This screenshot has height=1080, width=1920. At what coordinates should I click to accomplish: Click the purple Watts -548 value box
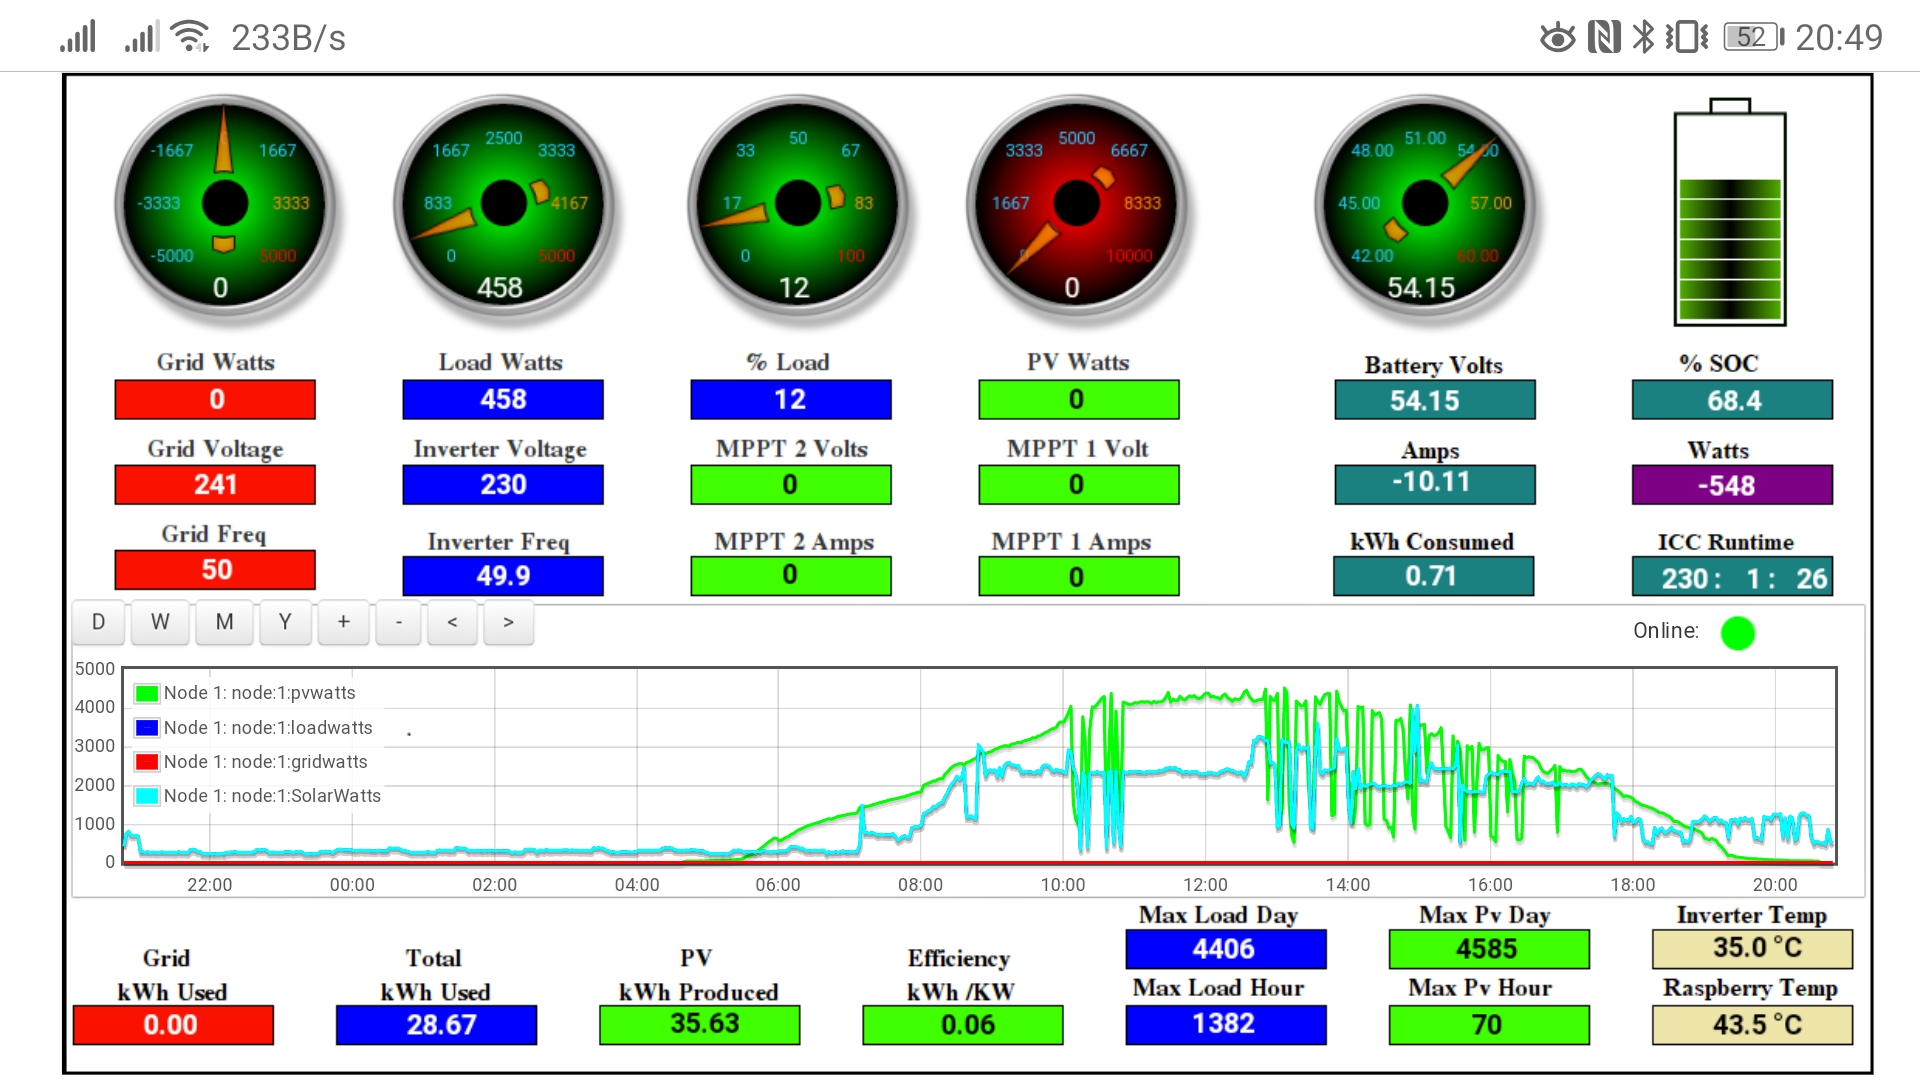[x=1731, y=485]
